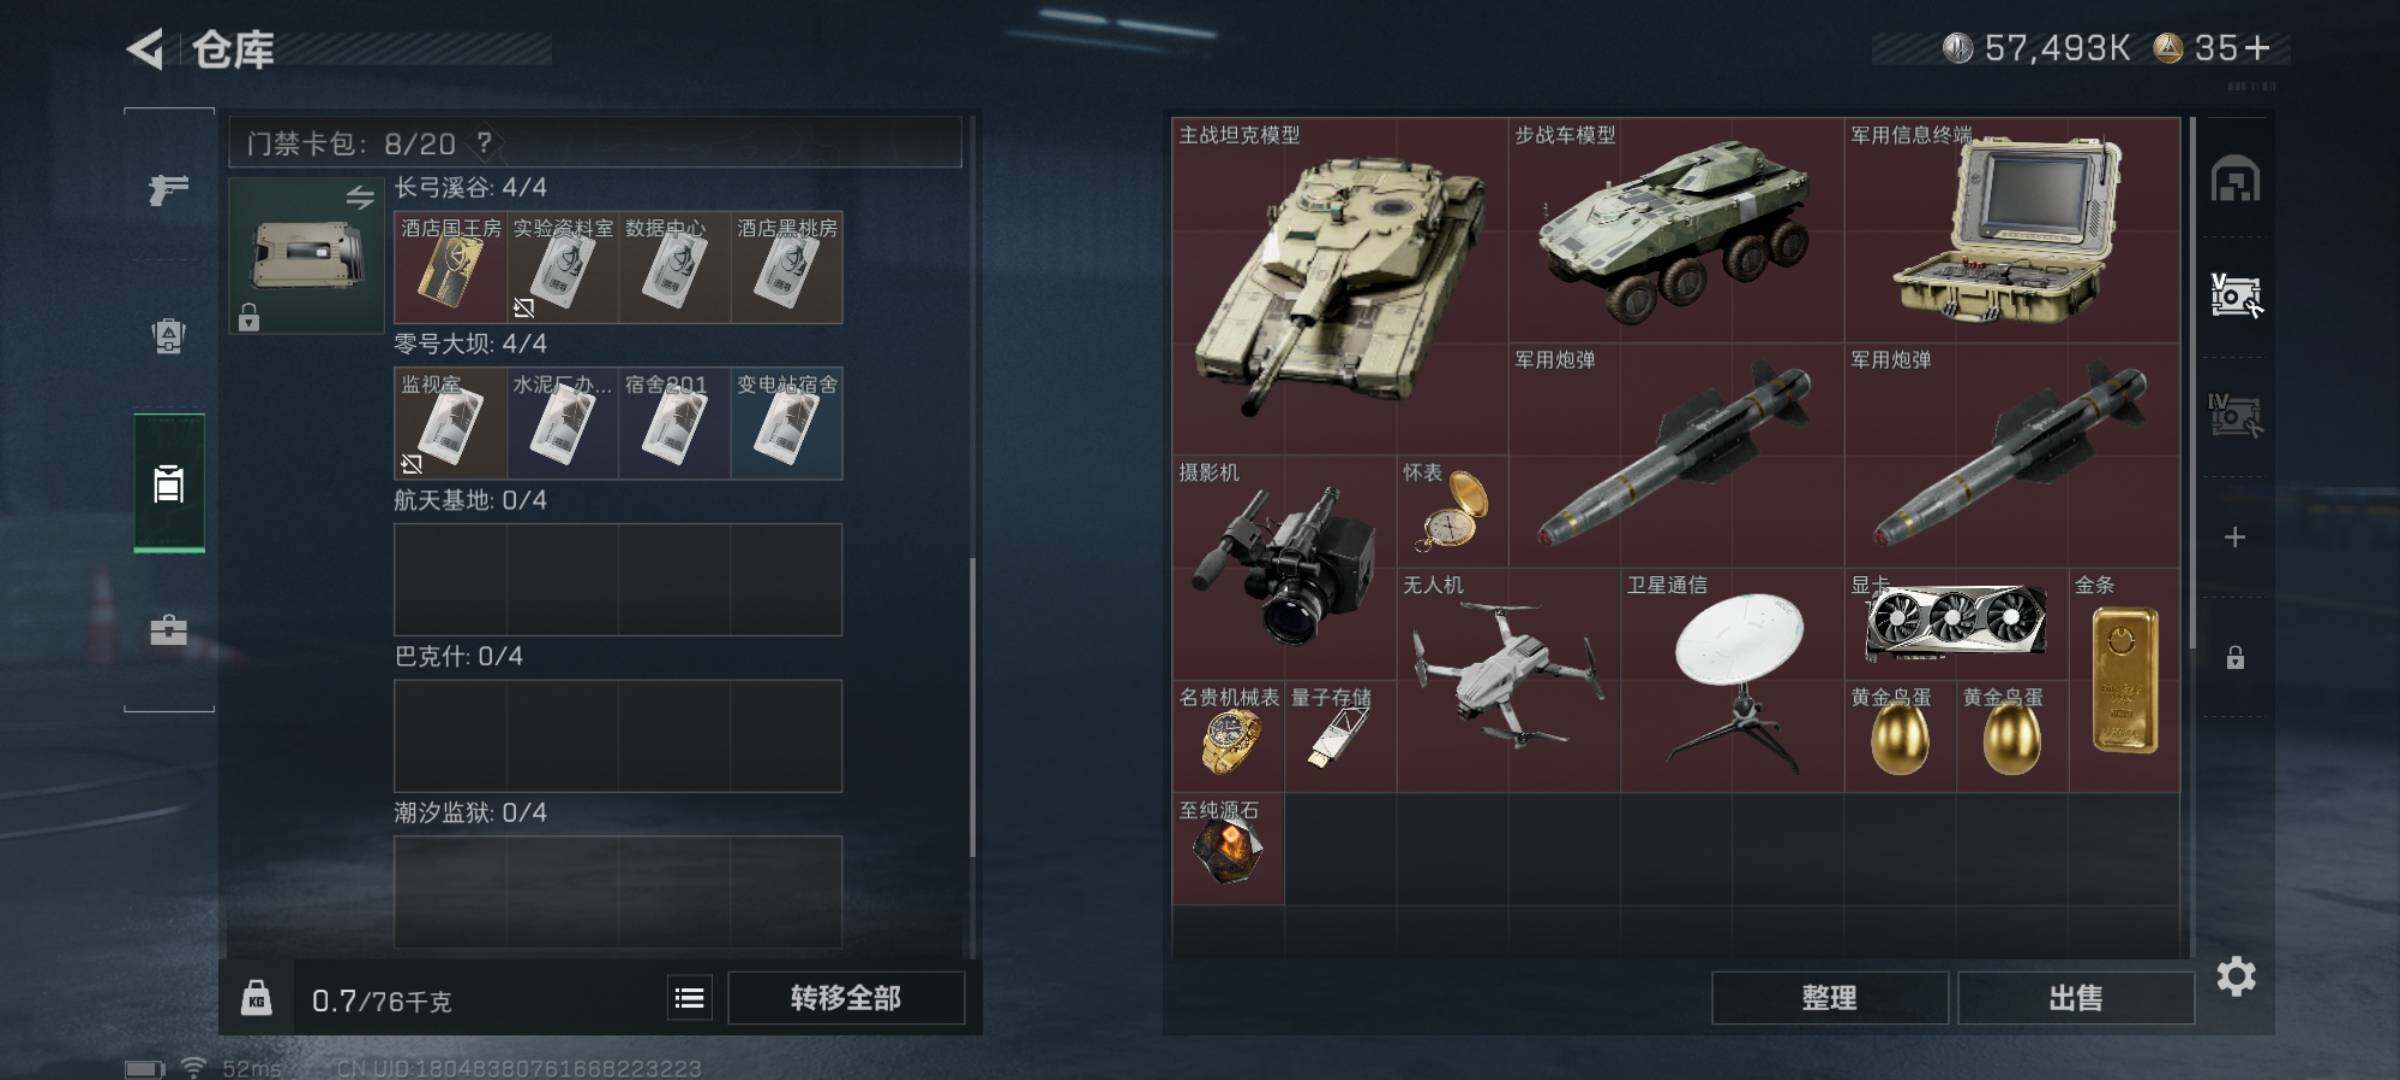The width and height of the screenshot is (2400, 1080).
Task: Toggle the list view icon beside 转移全部
Action: pos(690,998)
